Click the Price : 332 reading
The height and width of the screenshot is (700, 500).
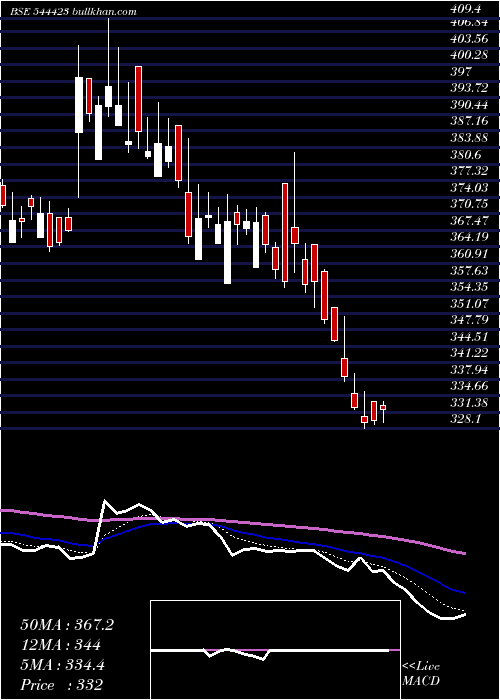tap(62, 685)
